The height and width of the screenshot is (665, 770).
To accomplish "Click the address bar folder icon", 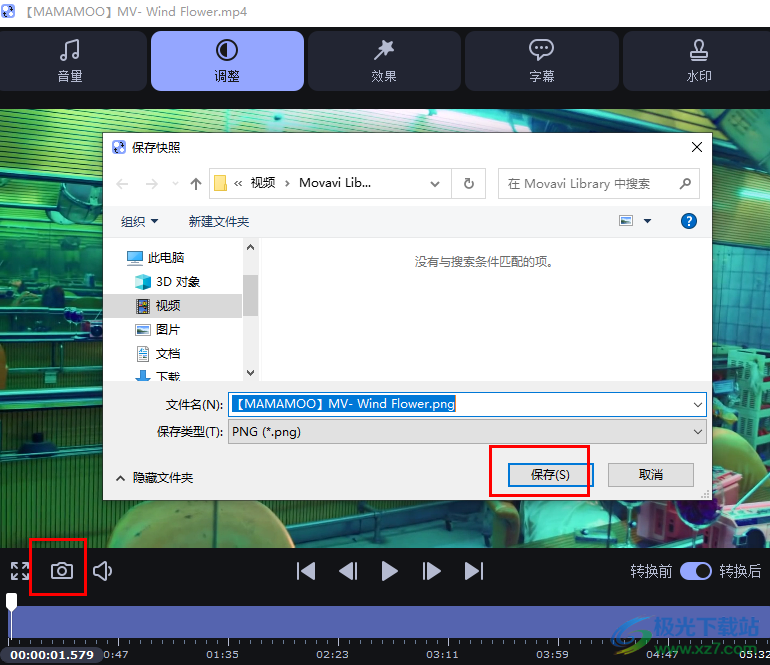I will coord(220,183).
